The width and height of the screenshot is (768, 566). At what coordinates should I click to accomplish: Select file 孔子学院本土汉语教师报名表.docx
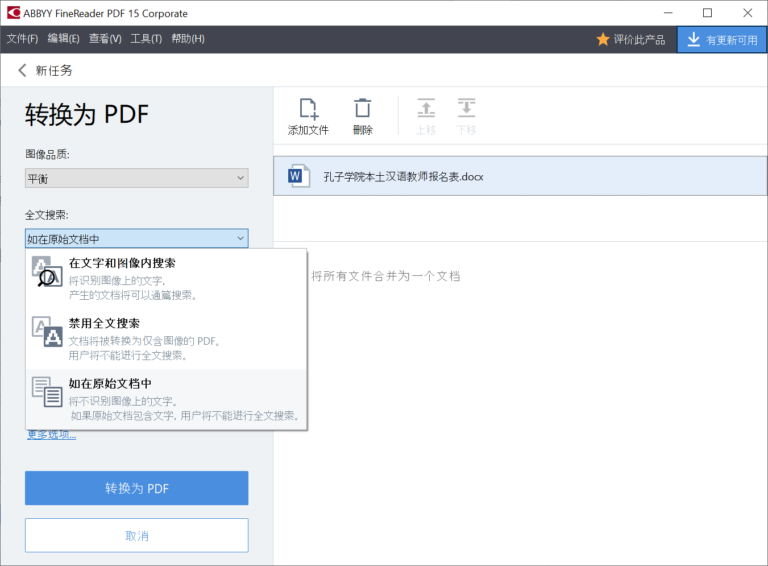pyautogui.click(x=520, y=176)
